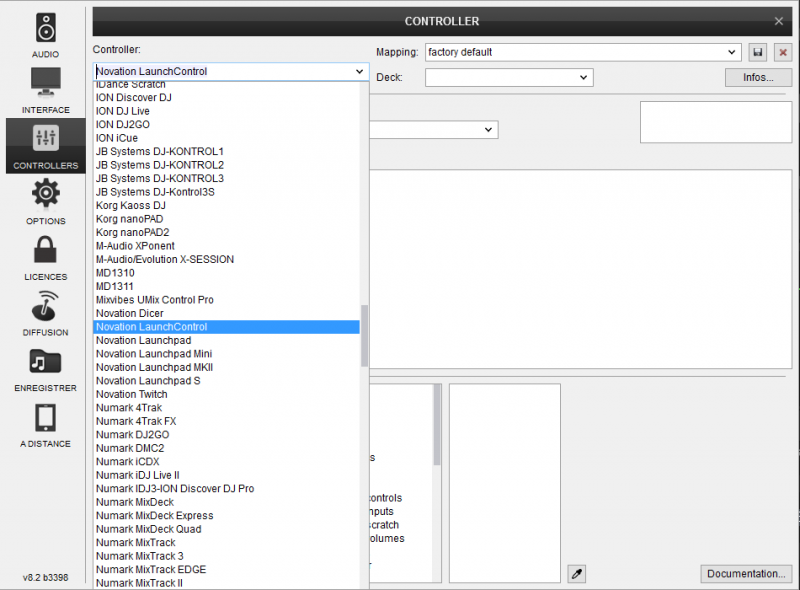Select Numark MixDeck controller
This screenshot has height=590, width=800.
click(x=227, y=502)
